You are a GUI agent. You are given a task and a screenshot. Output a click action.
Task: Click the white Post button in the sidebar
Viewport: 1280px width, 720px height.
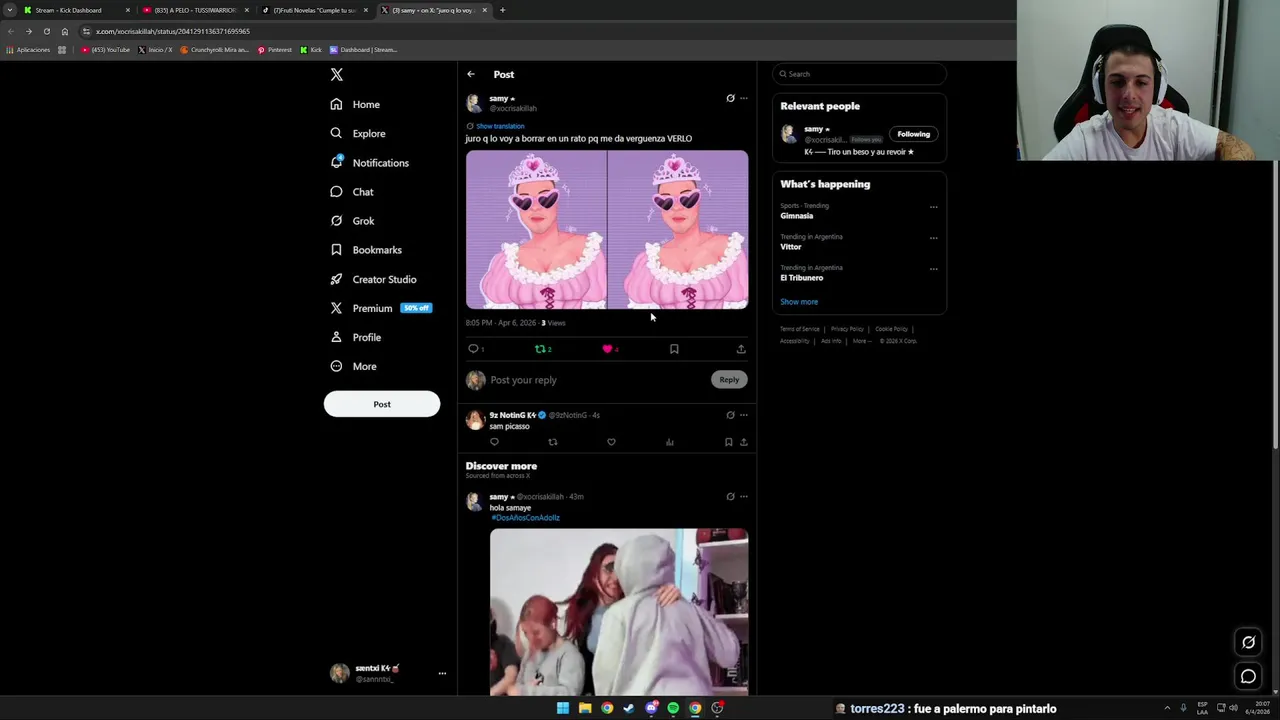pyautogui.click(x=382, y=404)
